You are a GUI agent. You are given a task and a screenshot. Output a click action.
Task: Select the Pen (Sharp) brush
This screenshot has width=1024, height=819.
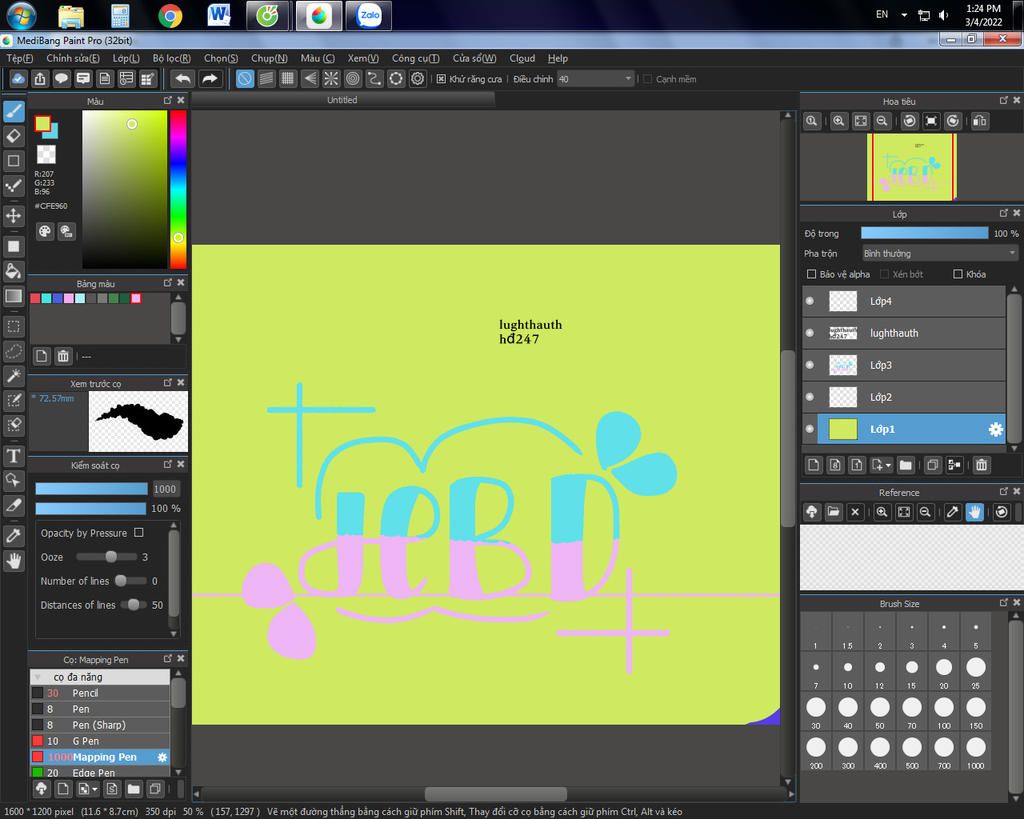click(100, 725)
